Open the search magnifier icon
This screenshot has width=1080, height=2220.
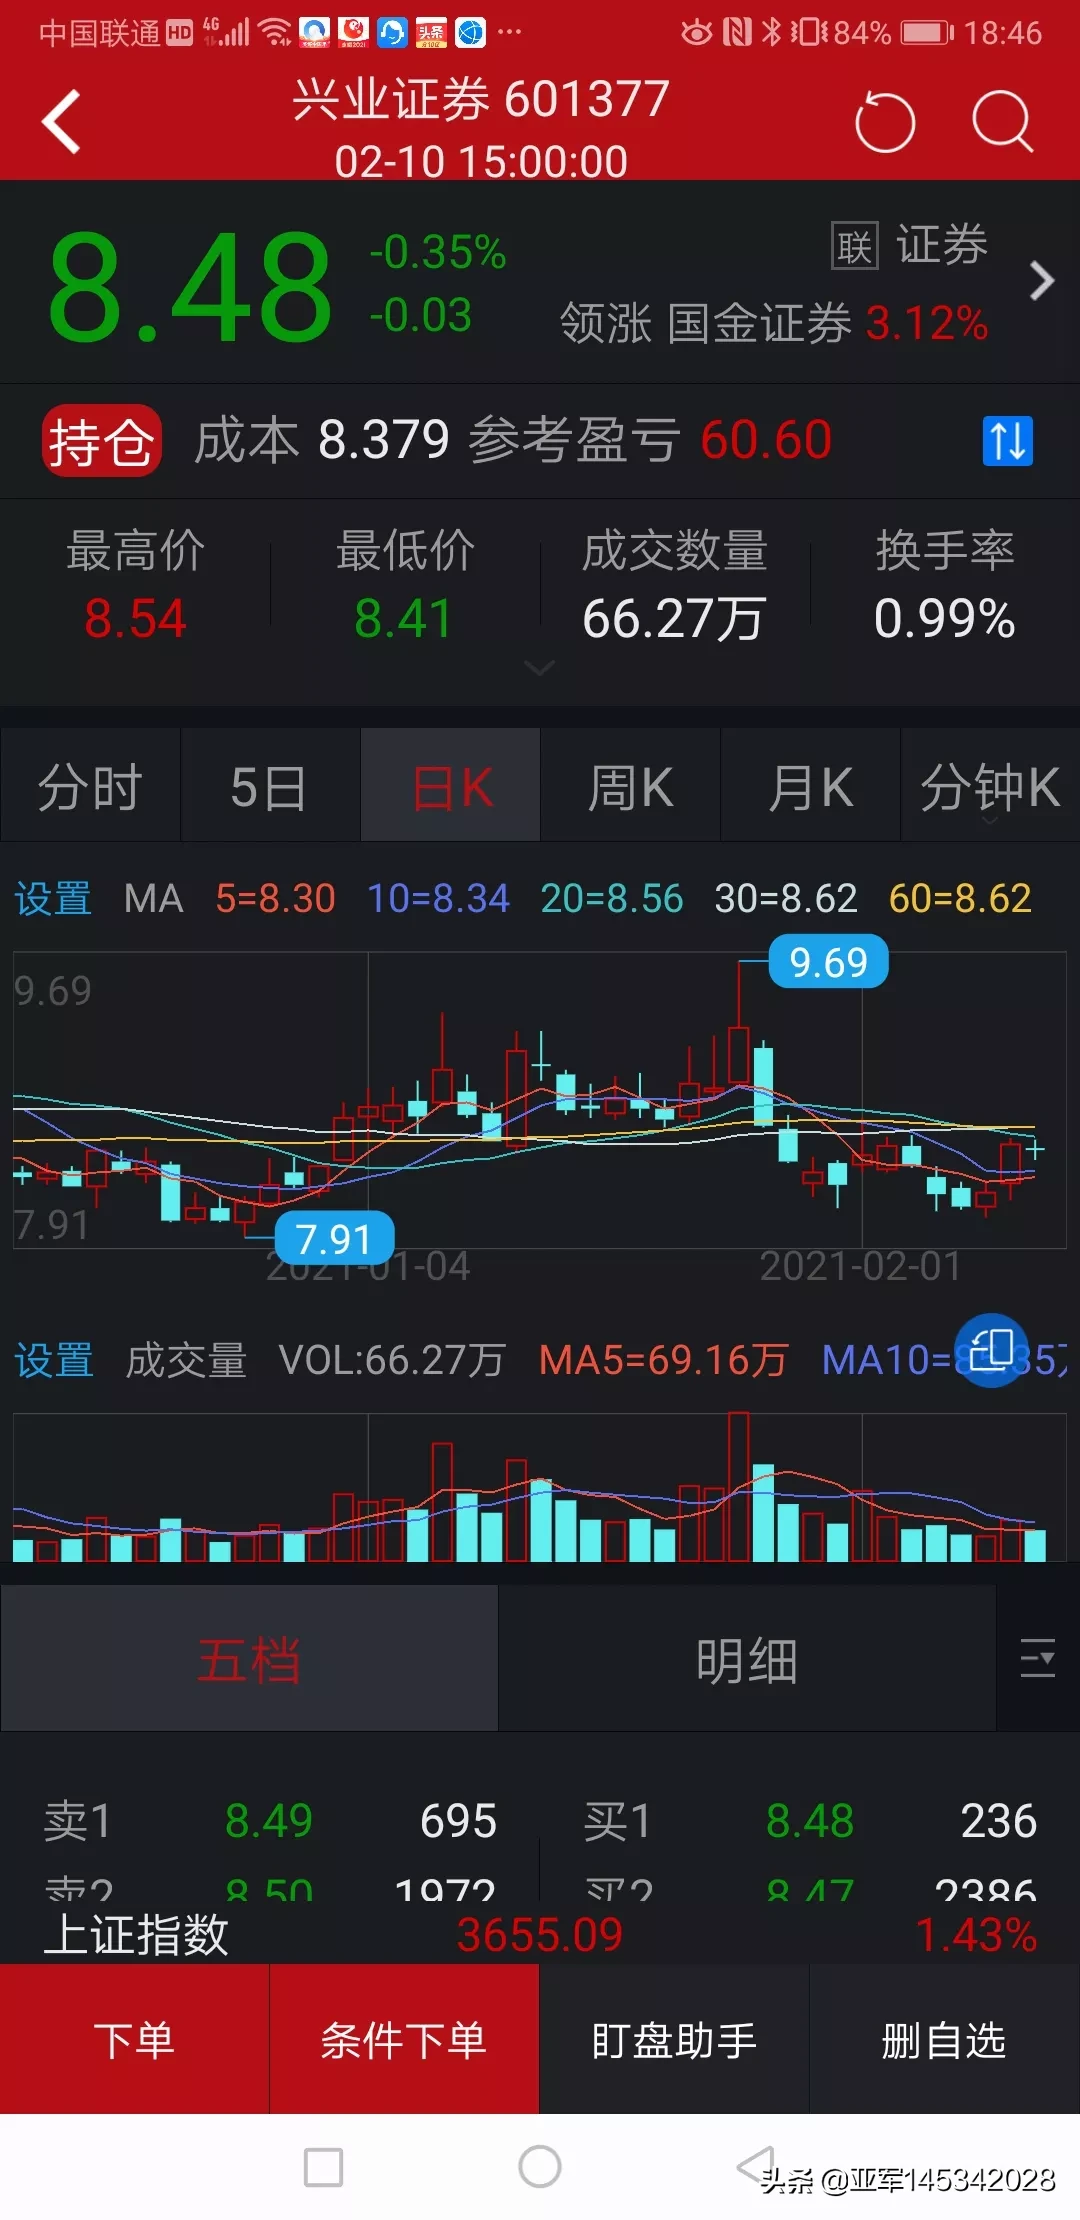point(1002,122)
